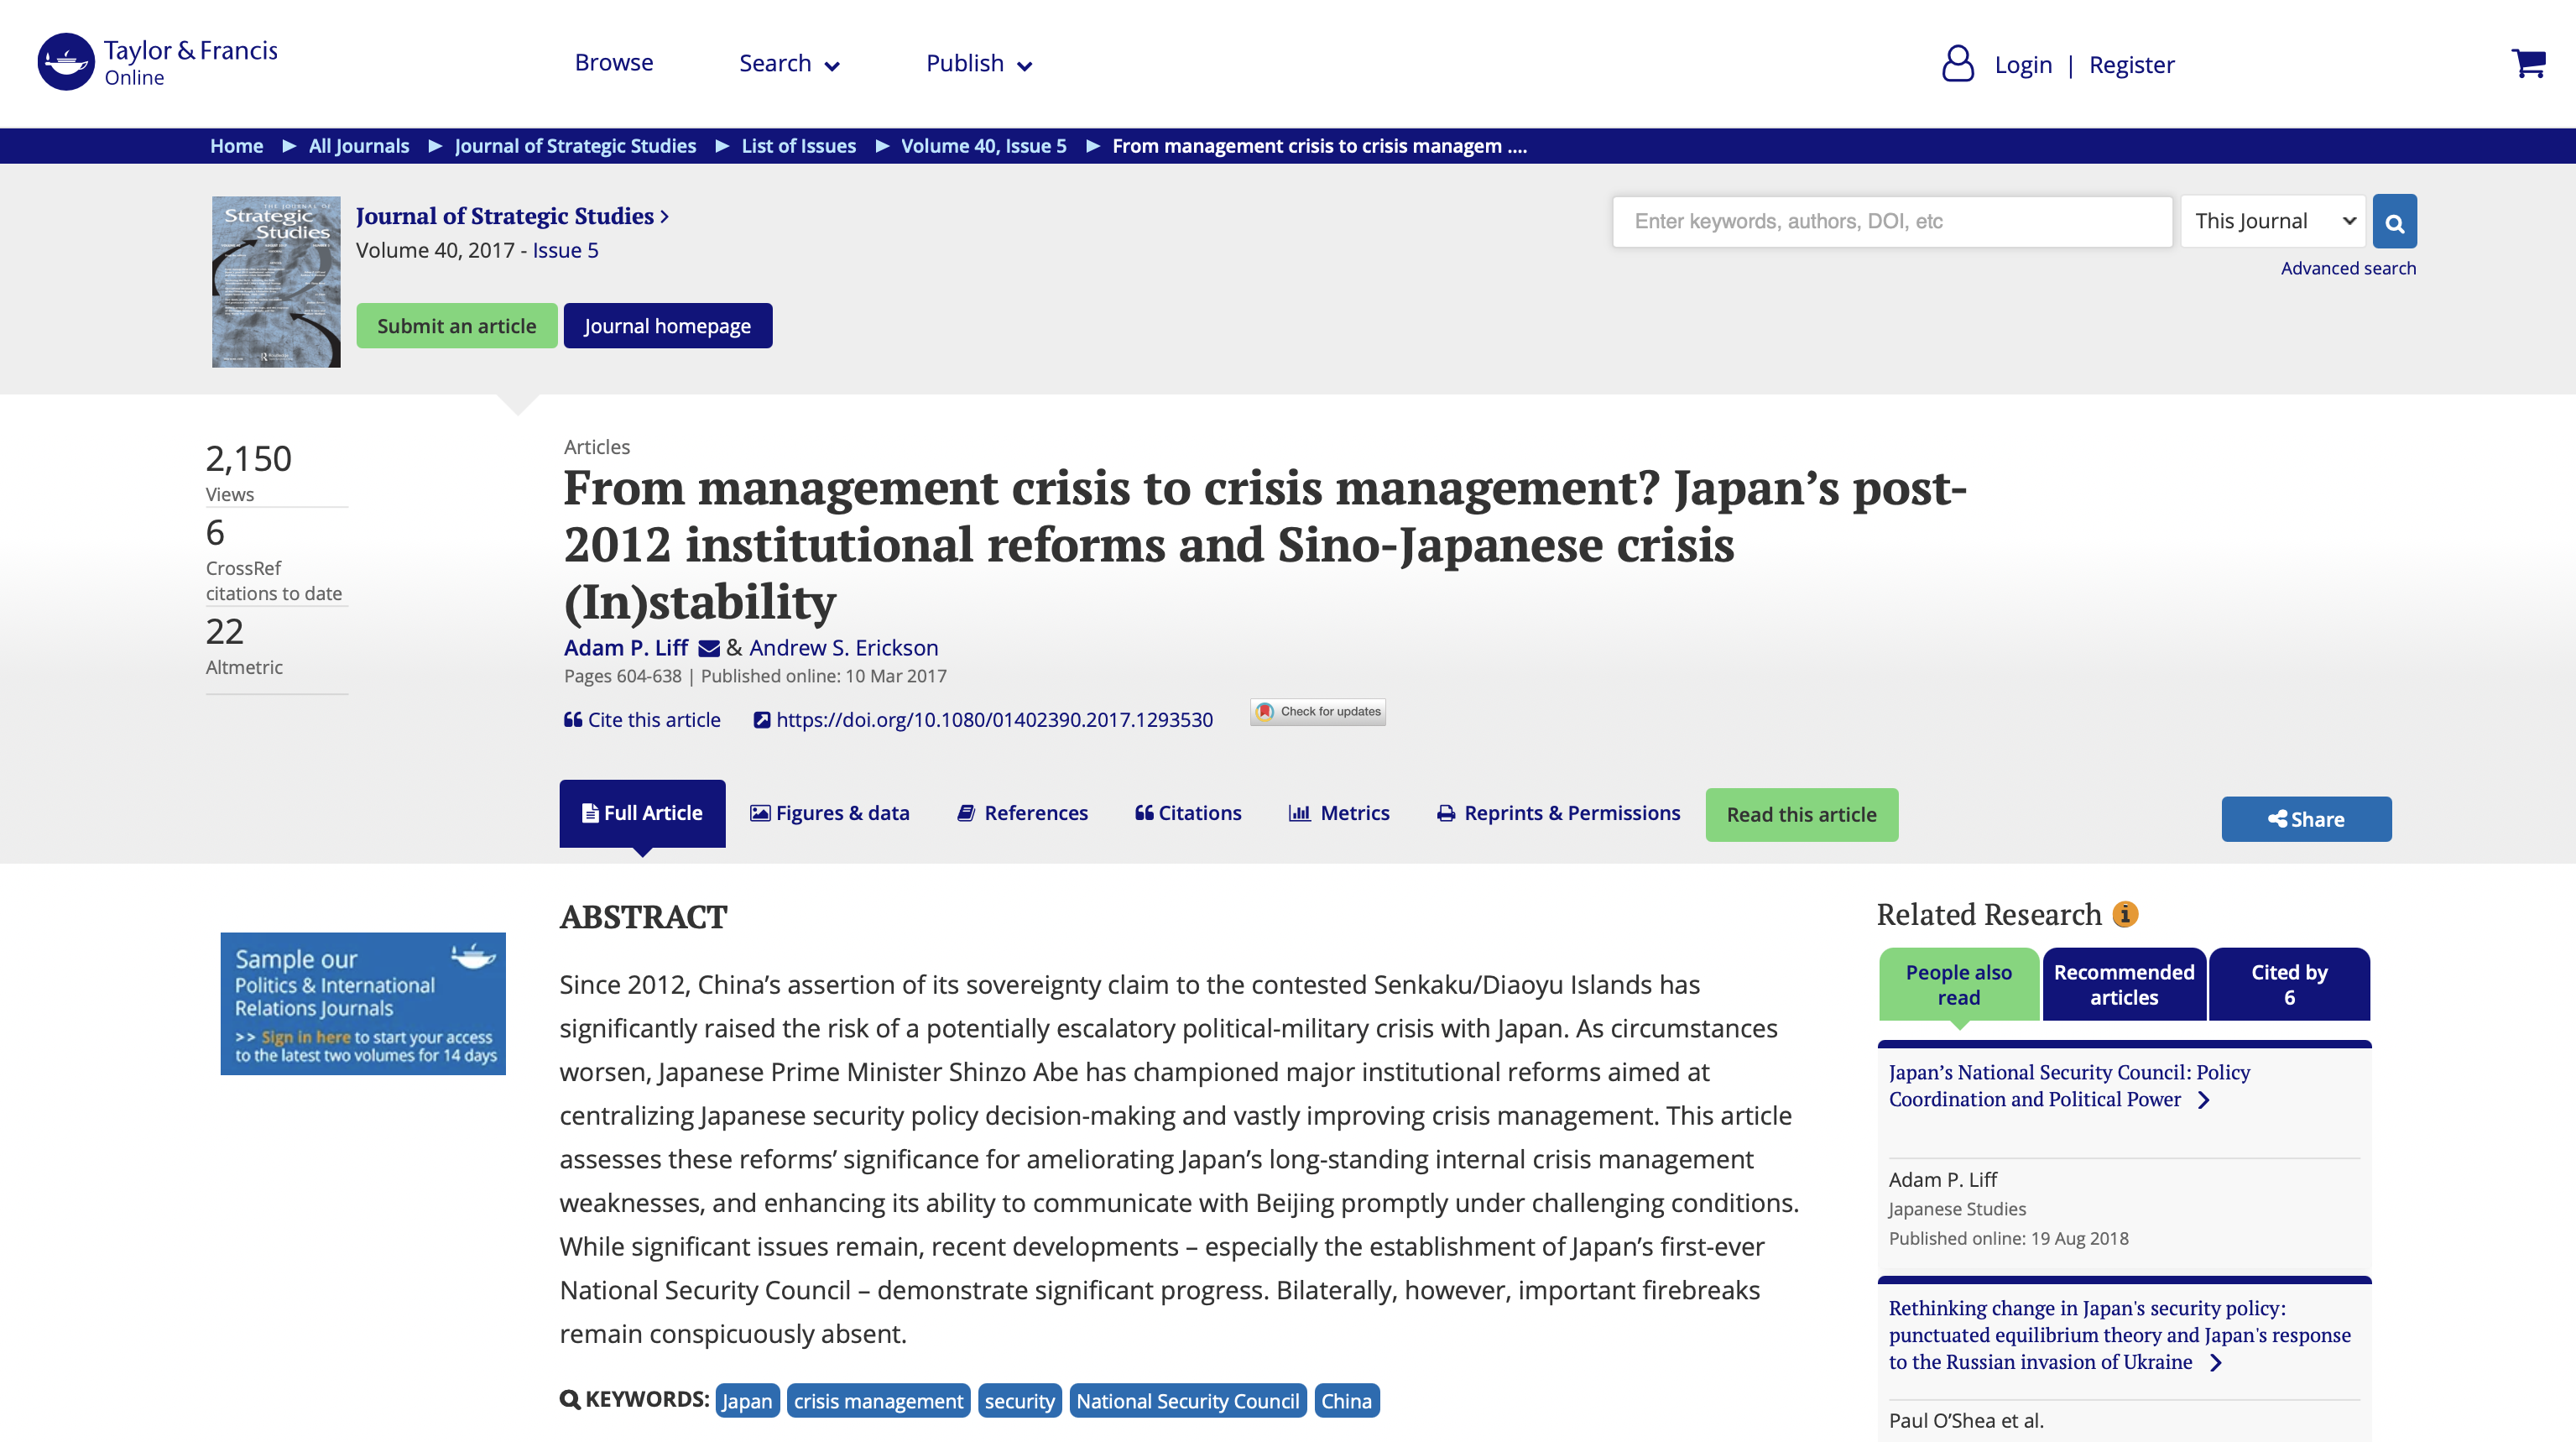The width and height of the screenshot is (2576, 1442).
Task: Click the Submit an article button
Action: point(457,326)
